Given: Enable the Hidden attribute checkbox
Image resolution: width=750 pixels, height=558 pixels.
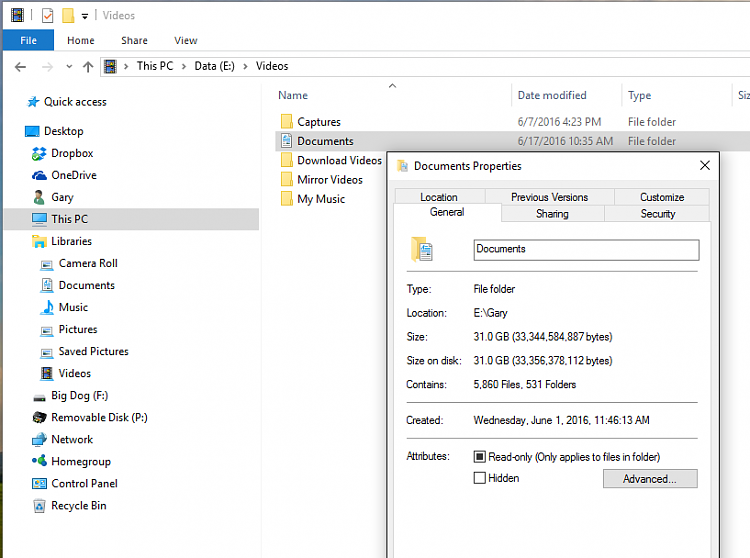Looking at the screenshot, I should click(x=480, y=479).
